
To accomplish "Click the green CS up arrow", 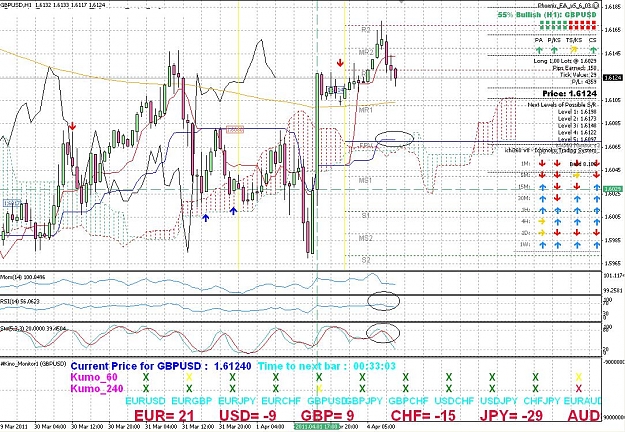I will [594, 50].
